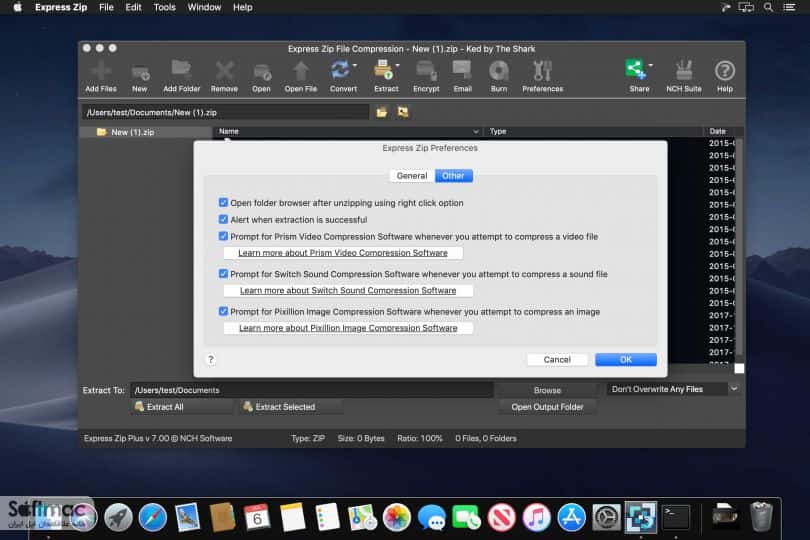Toggle Prompt for Prism Video Compression checkbox

[223, 236]
